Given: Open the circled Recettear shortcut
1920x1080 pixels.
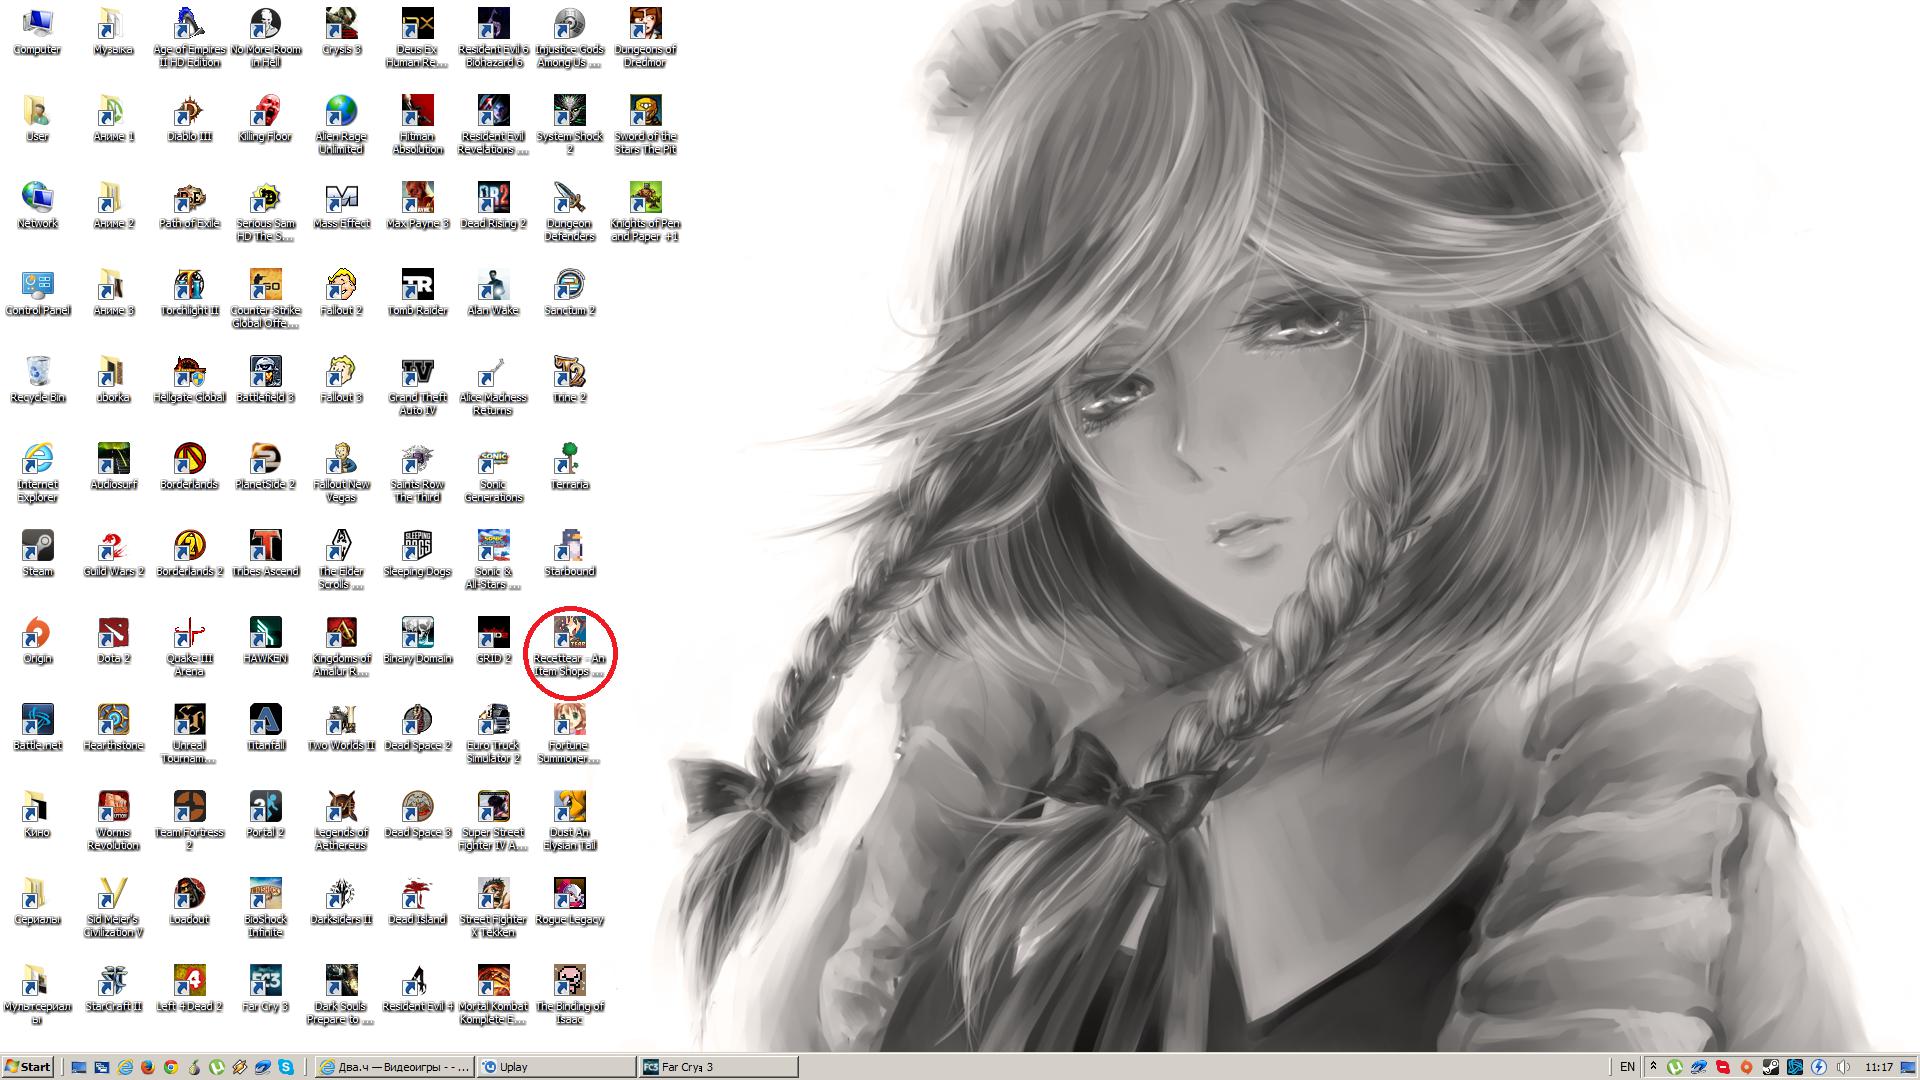Looking at the screenshot, I should click(x=569, y=634).
